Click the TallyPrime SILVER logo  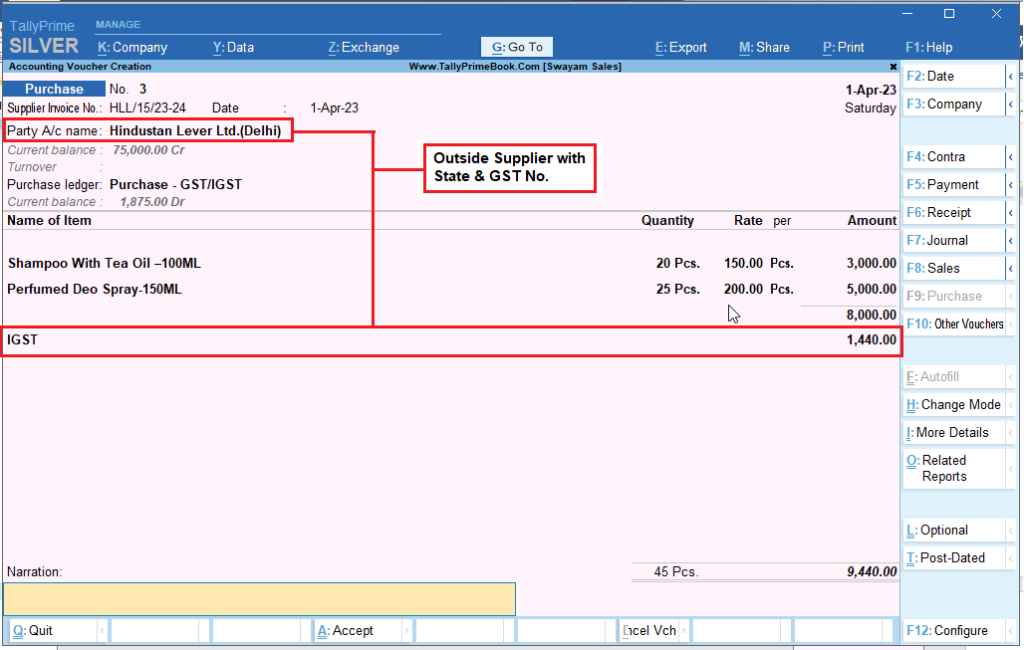click(x=43, y=37)
